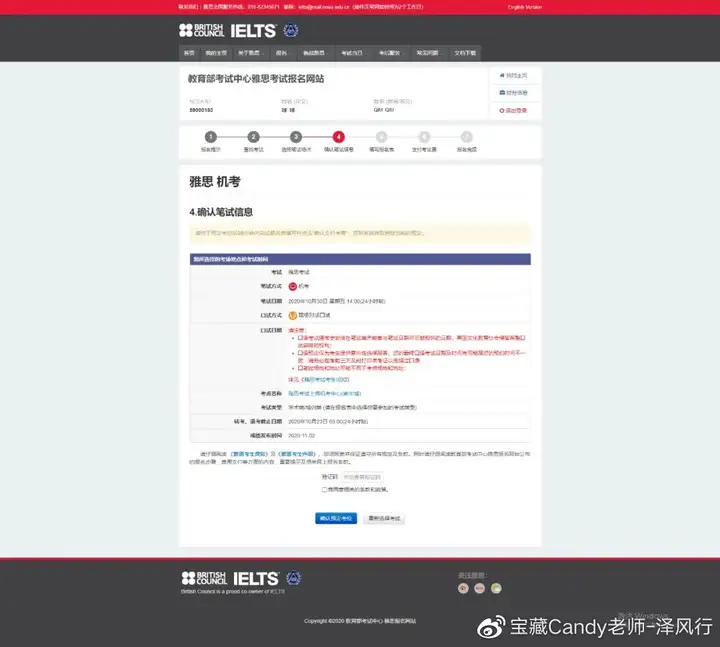Go to step 1 circle in progress bar

pyautogui.click(x=211, y=137)
